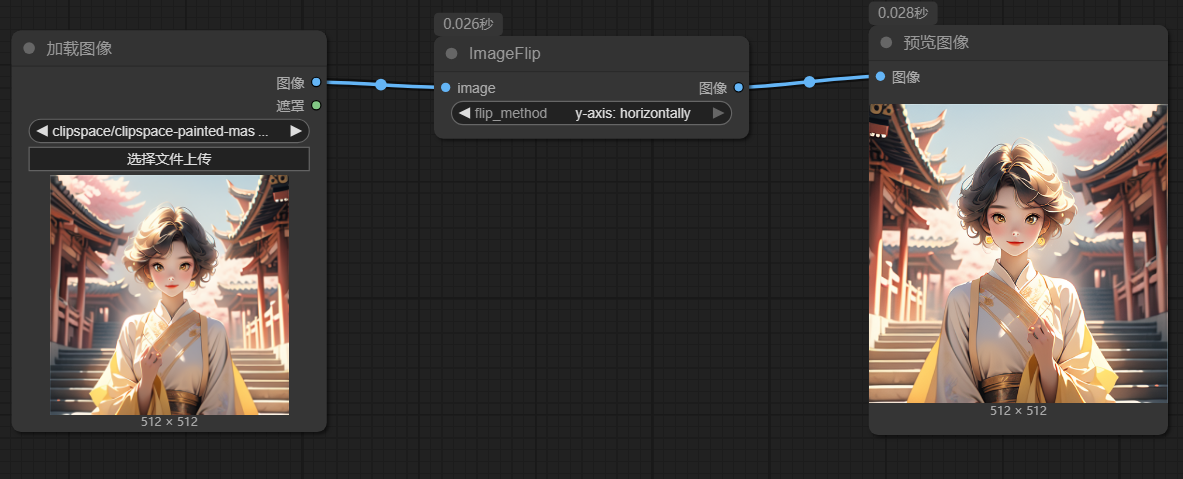
Task: Click link midpoint between 加载图像 and ImageFlip
Action: (381, 85)
